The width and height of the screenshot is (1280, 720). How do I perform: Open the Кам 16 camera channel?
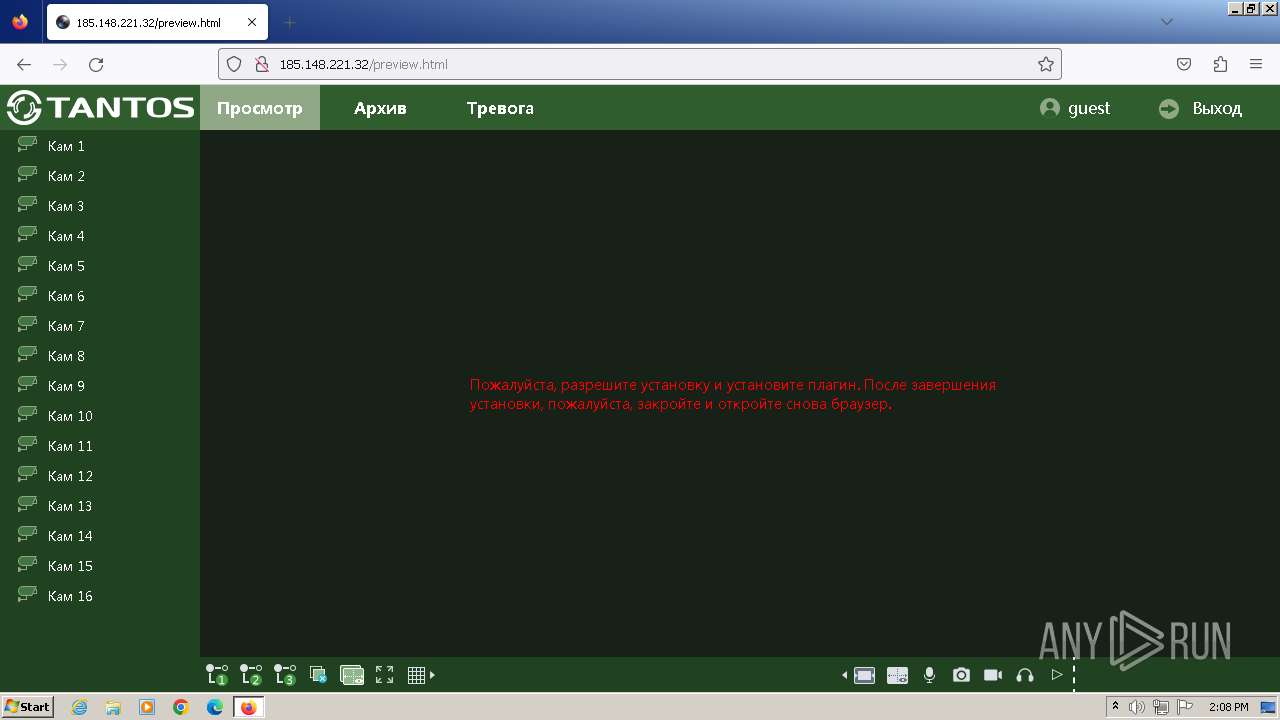click(x=70, y=596)
